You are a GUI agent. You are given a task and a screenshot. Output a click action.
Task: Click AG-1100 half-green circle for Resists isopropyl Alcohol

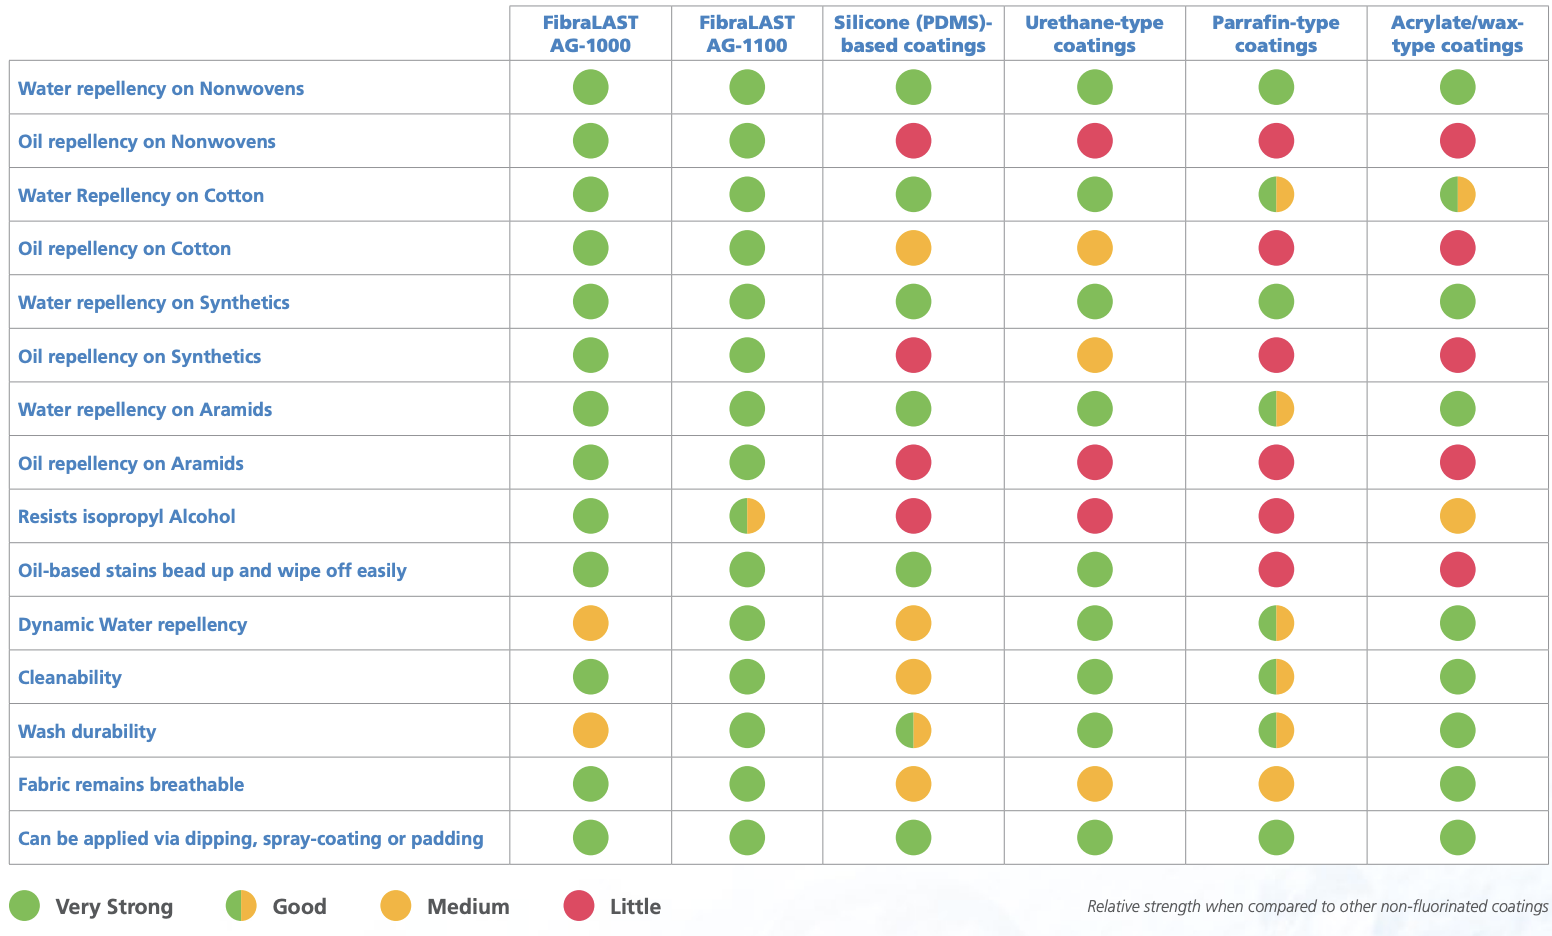point(747,516)
